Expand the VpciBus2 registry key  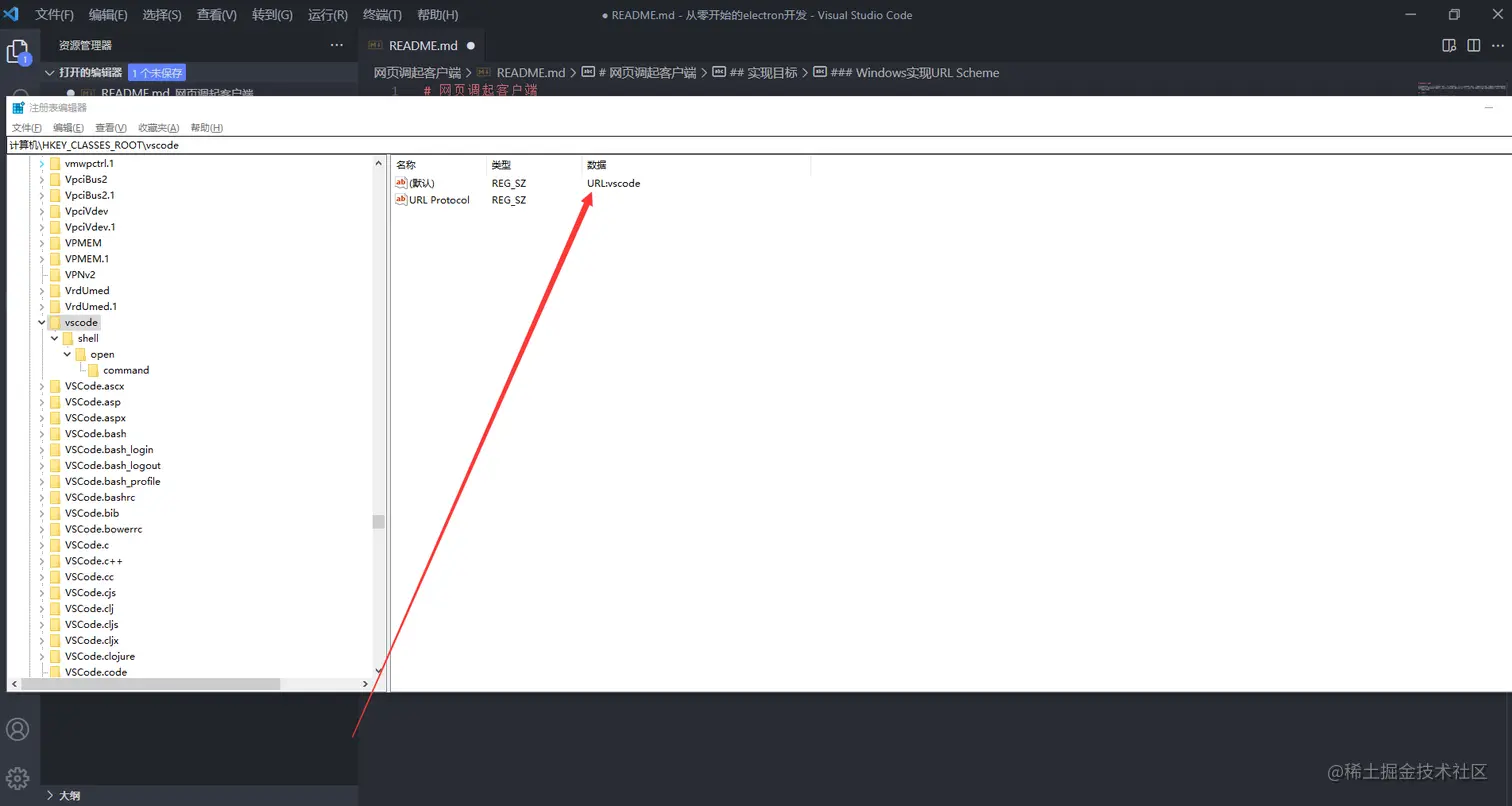pyautogui.click(x=42, y=180)
